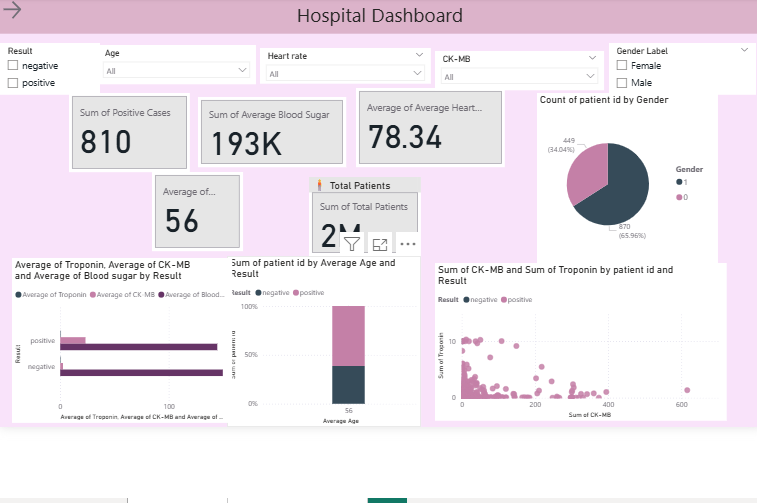Viewport: 757px width, 503px height.
Task: Click the positive segment of stacked column
Action: (x=348, y=335)
